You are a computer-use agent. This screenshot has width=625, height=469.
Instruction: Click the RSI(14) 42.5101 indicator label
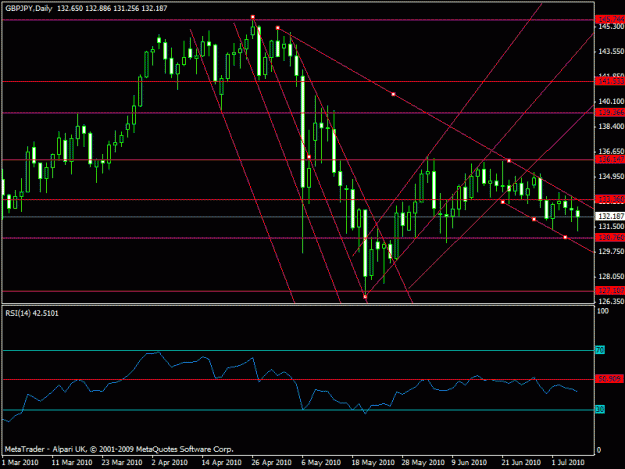[x=32, y=313]
